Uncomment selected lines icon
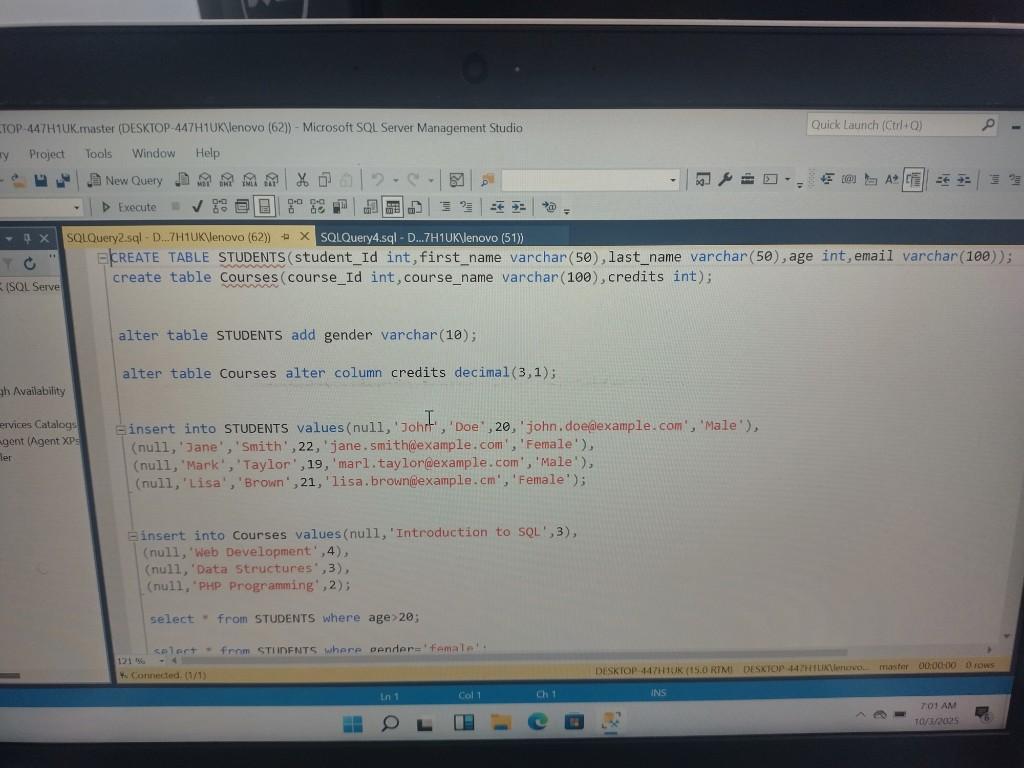This screenshot has height=768, width=1024. point(466,207)
